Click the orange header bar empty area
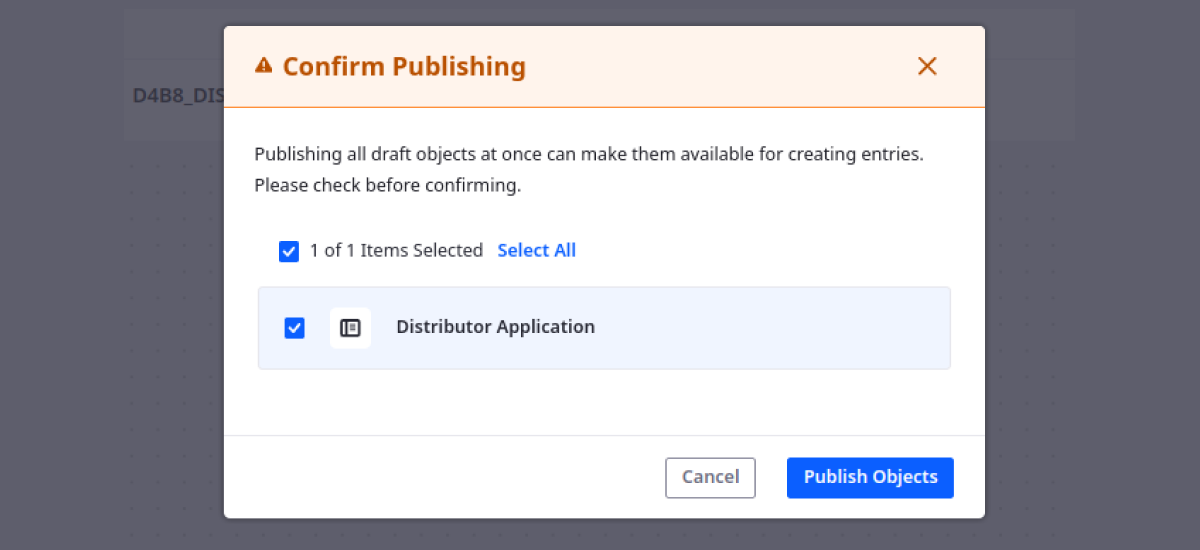Image resolution: width=1200 pixels, height=550 pixels. coord(720,66)
